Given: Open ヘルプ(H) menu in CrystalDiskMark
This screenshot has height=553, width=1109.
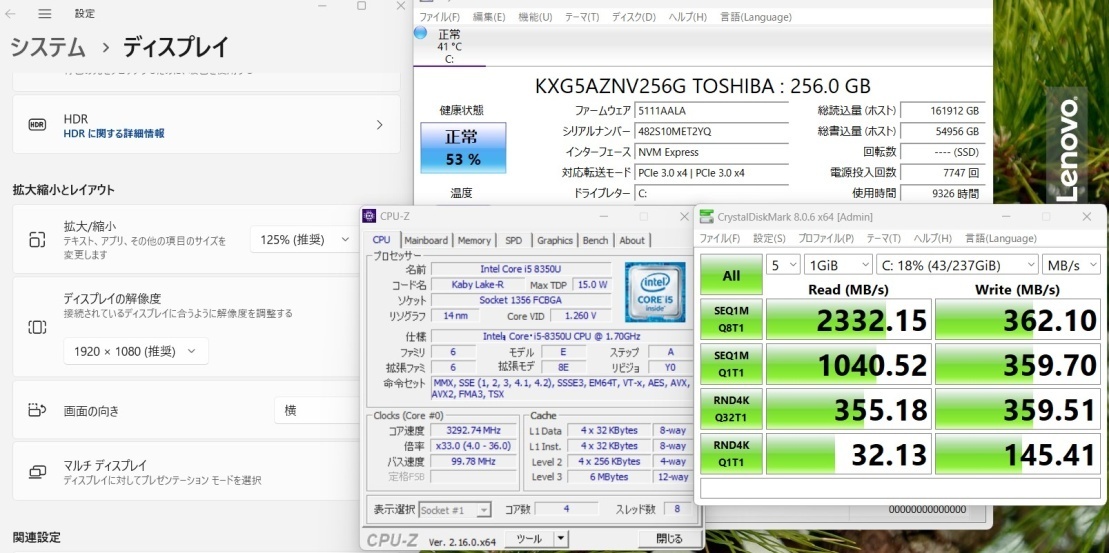Looking at the screenshot, I should (932, 238).
